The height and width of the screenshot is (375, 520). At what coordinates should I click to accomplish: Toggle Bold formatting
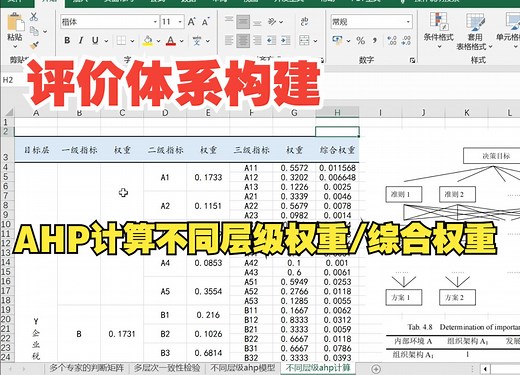67,41
